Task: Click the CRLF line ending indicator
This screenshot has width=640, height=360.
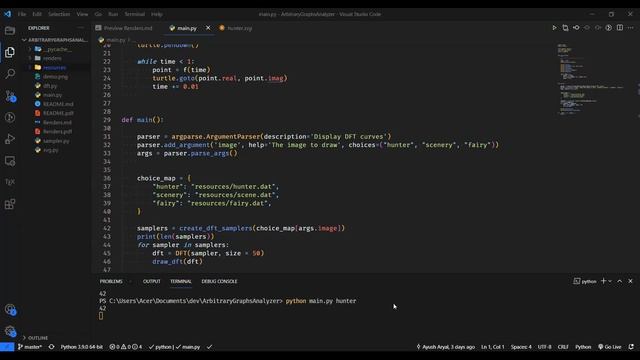Action: coord(563,347)
